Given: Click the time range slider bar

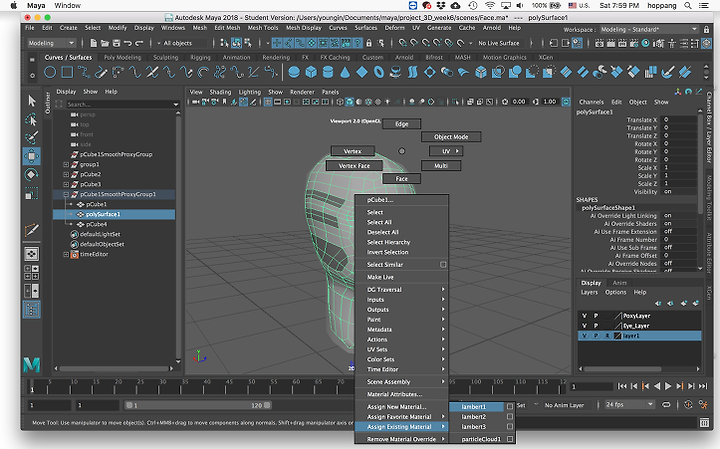Looking at the screenshot, I should click(198, 405).
